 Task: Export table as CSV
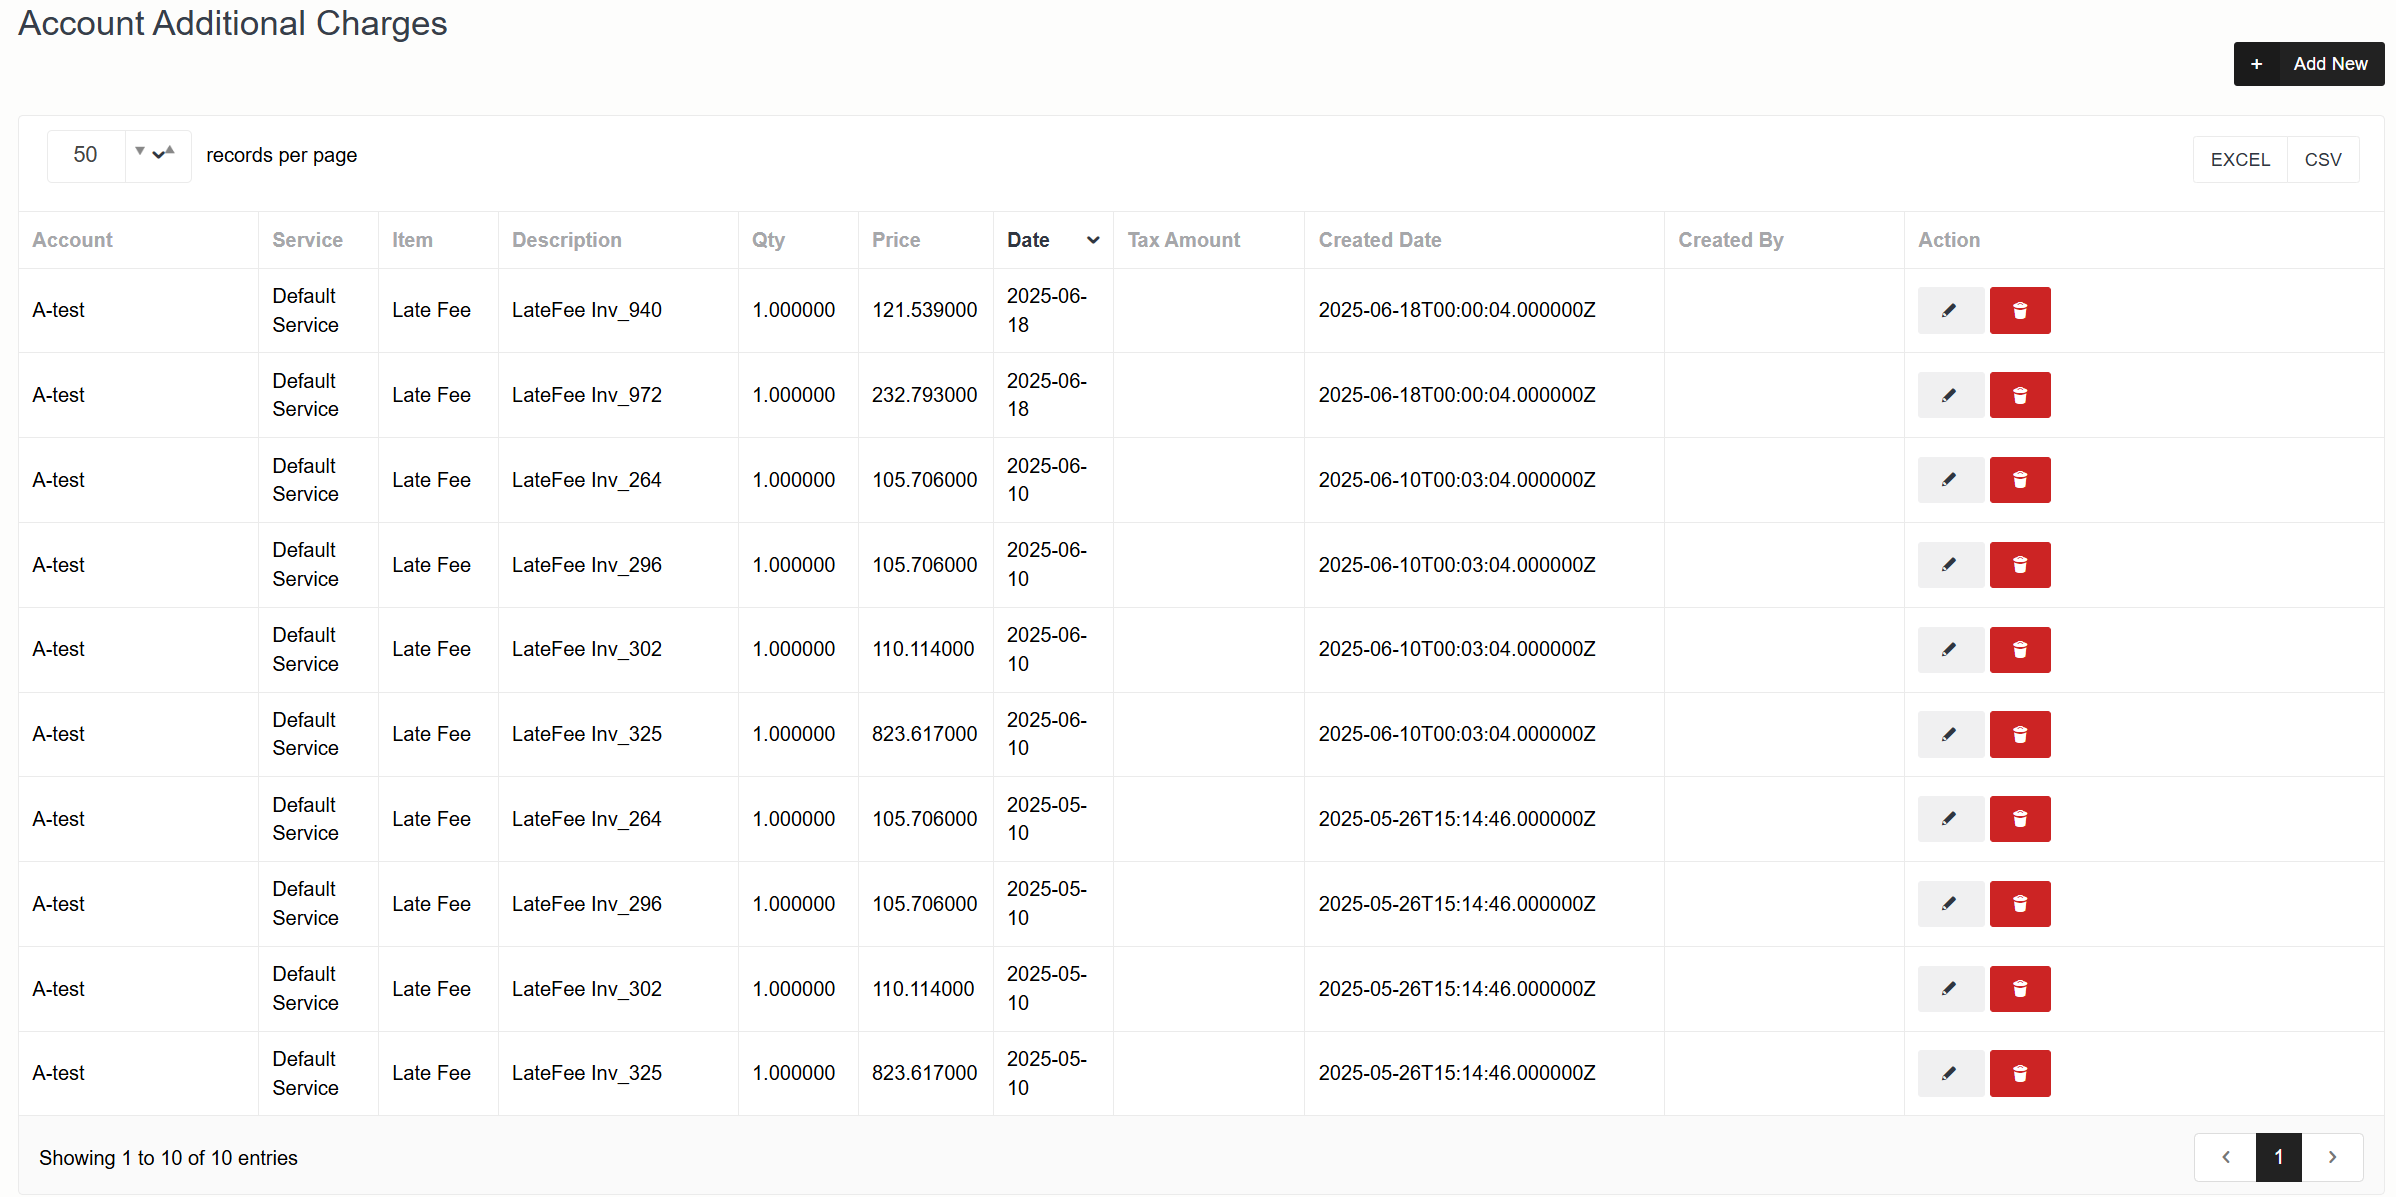click(2322, 160)
